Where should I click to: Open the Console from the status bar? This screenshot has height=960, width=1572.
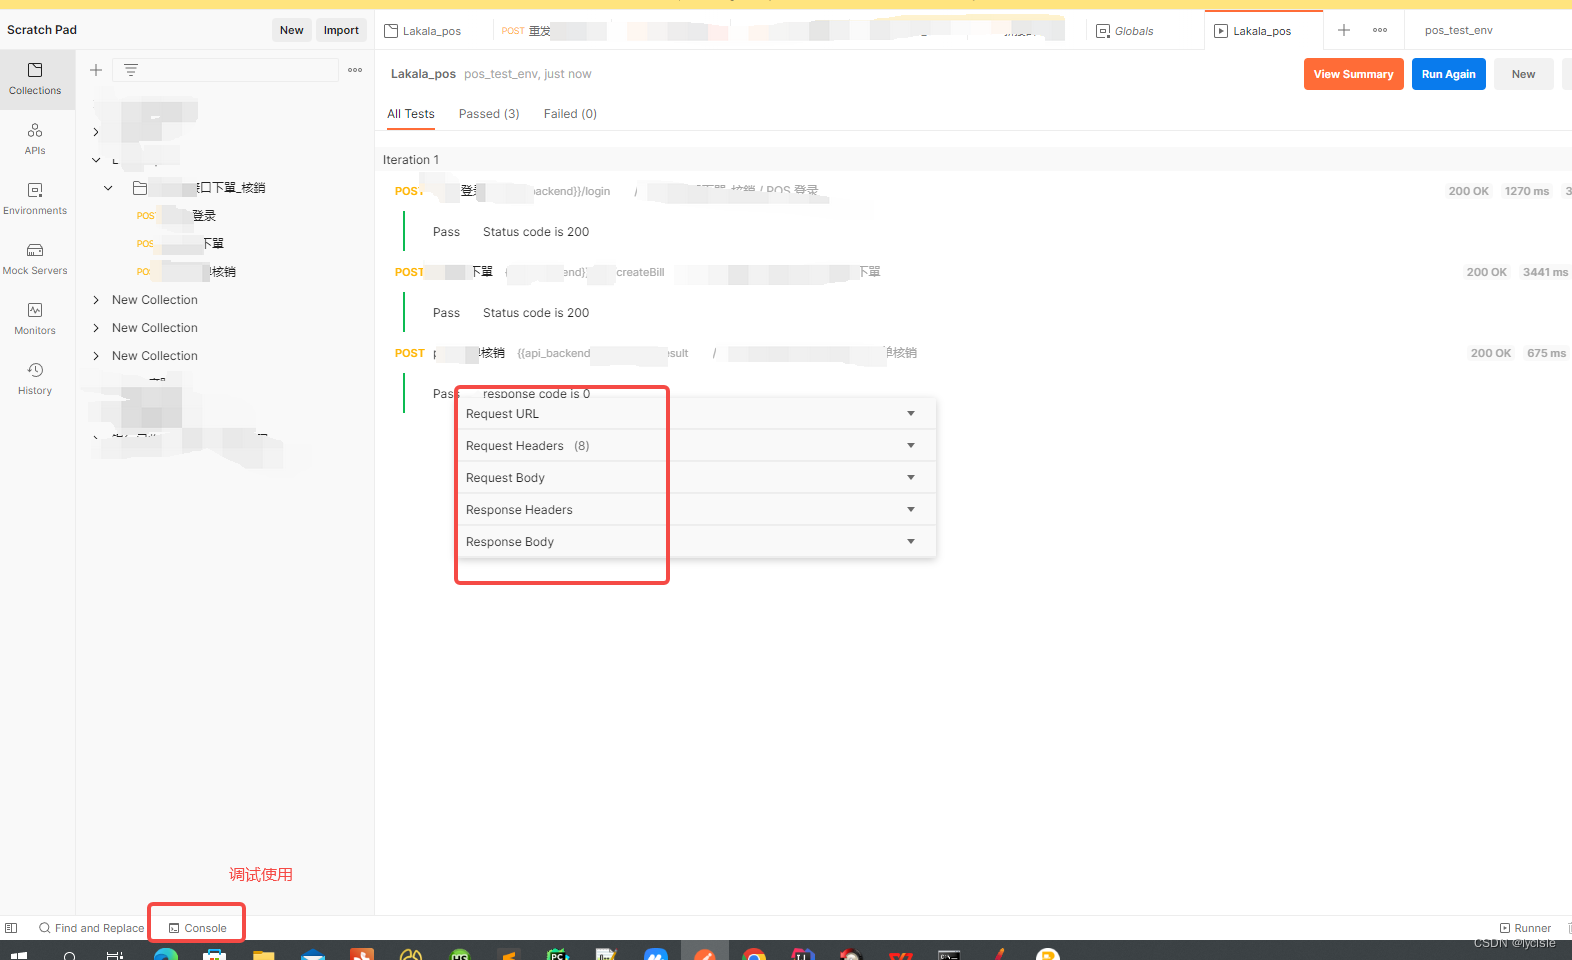coord(197,928)
